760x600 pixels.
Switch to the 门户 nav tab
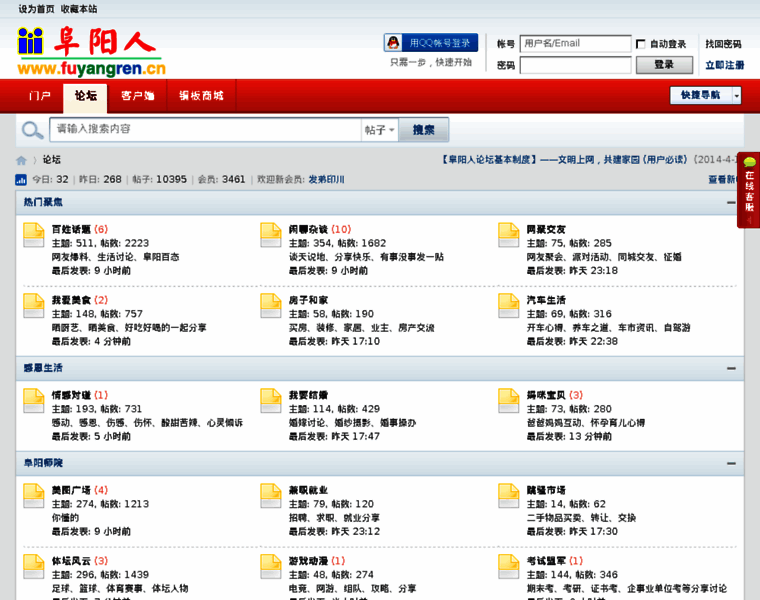pyautogui.click(x=40, y=96)
